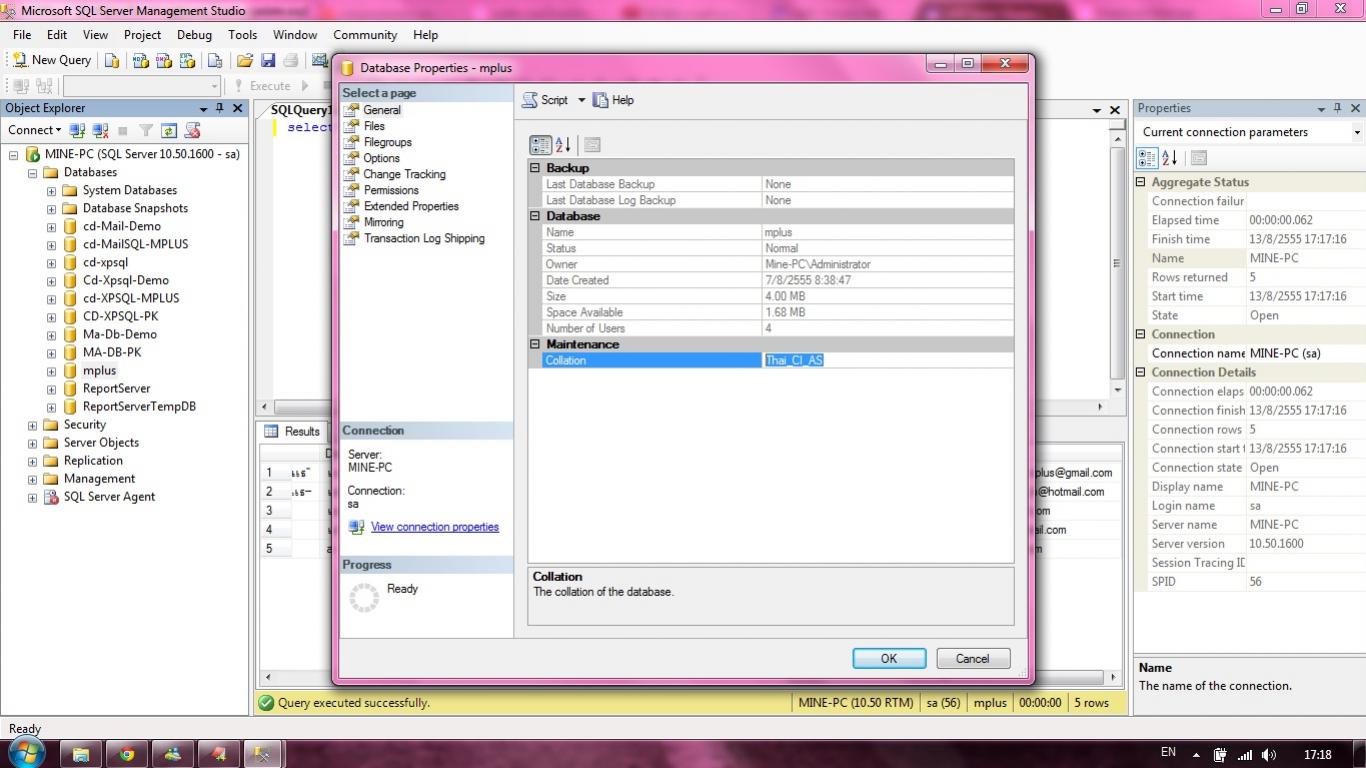Click the New Query toolbar button
This screenshot has width=1366, height=768.
coord(51,60)
